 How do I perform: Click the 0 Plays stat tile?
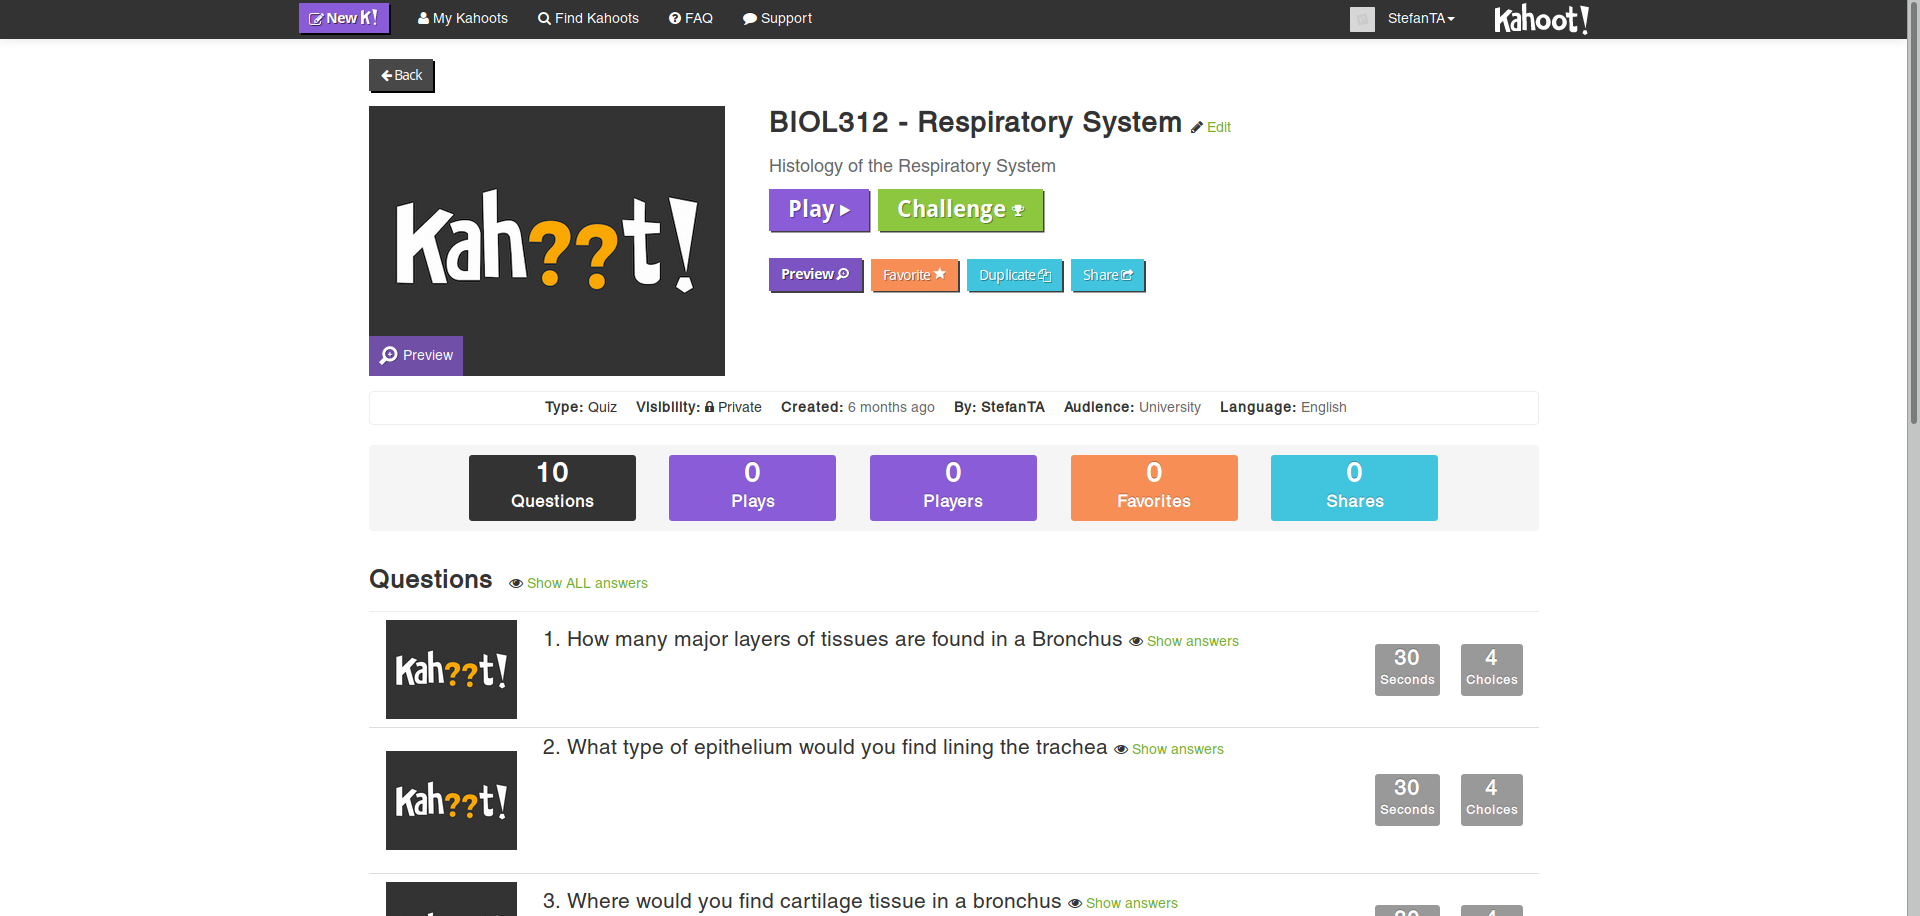click(752, 488)
